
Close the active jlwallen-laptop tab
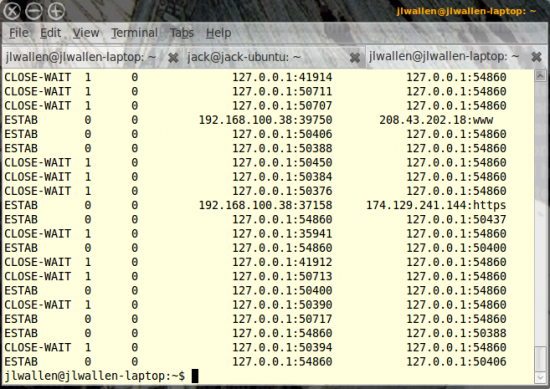pos(536,56)
